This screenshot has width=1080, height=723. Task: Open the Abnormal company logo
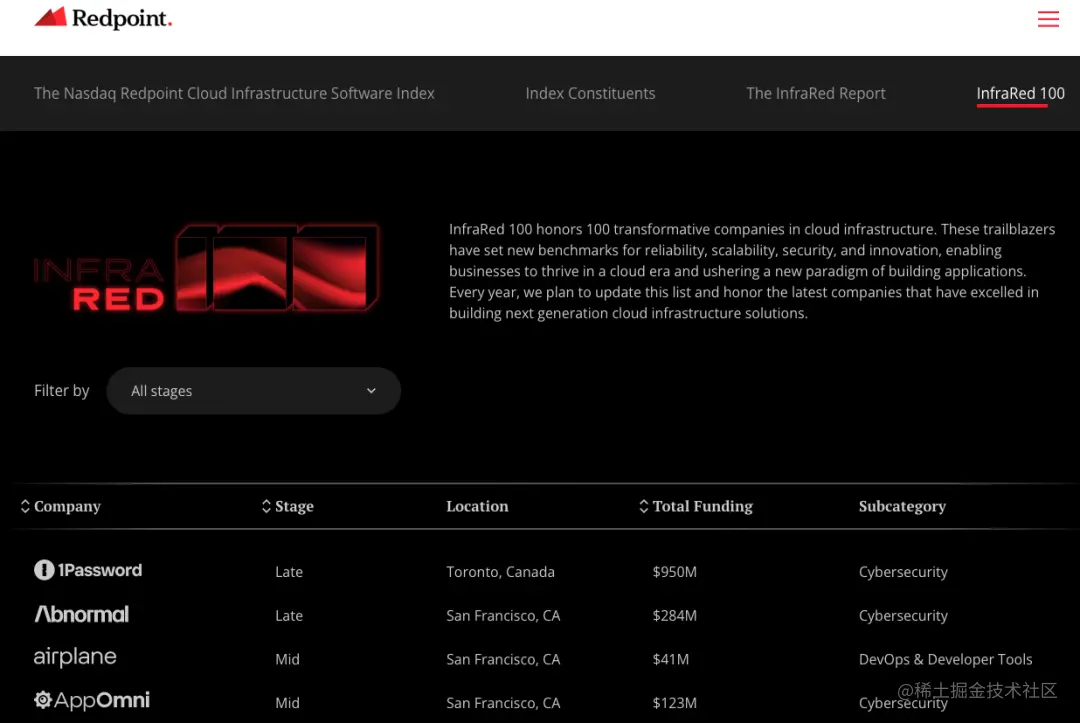[81, 614]
